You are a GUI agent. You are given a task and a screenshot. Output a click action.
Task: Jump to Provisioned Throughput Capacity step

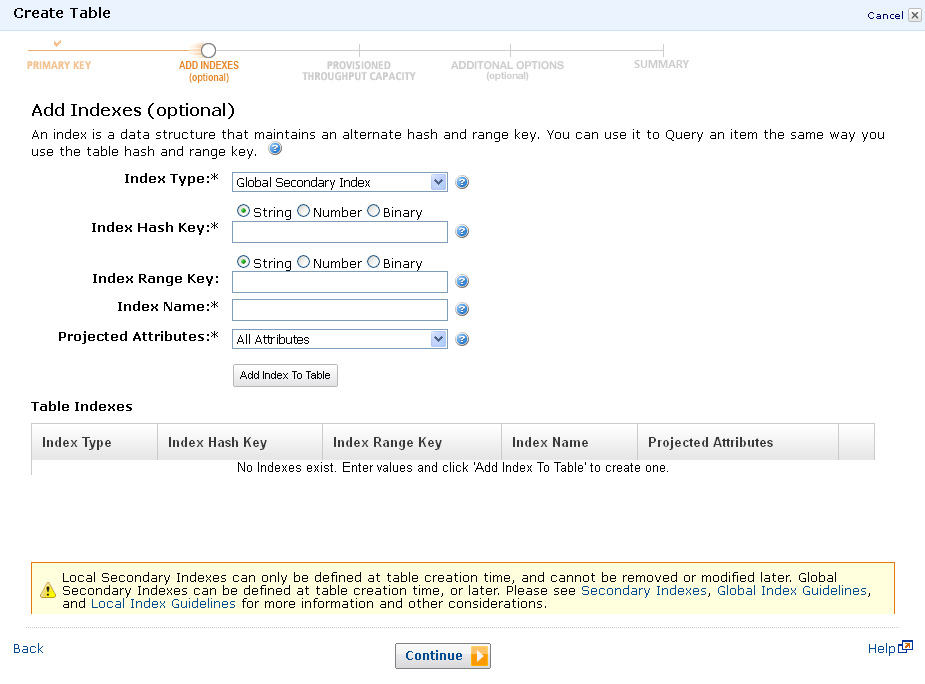pyautogui.click(x=359, y=70)
